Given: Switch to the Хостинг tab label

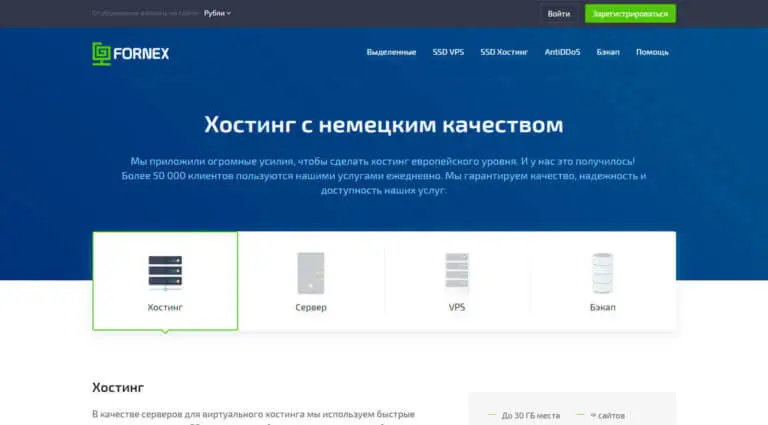Looking at the screenshot, I should [x=165, y=307].
